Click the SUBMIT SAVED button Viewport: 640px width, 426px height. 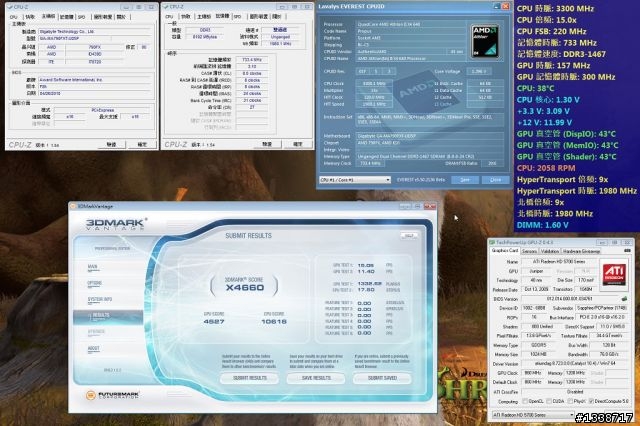click(x=382, y=378)
